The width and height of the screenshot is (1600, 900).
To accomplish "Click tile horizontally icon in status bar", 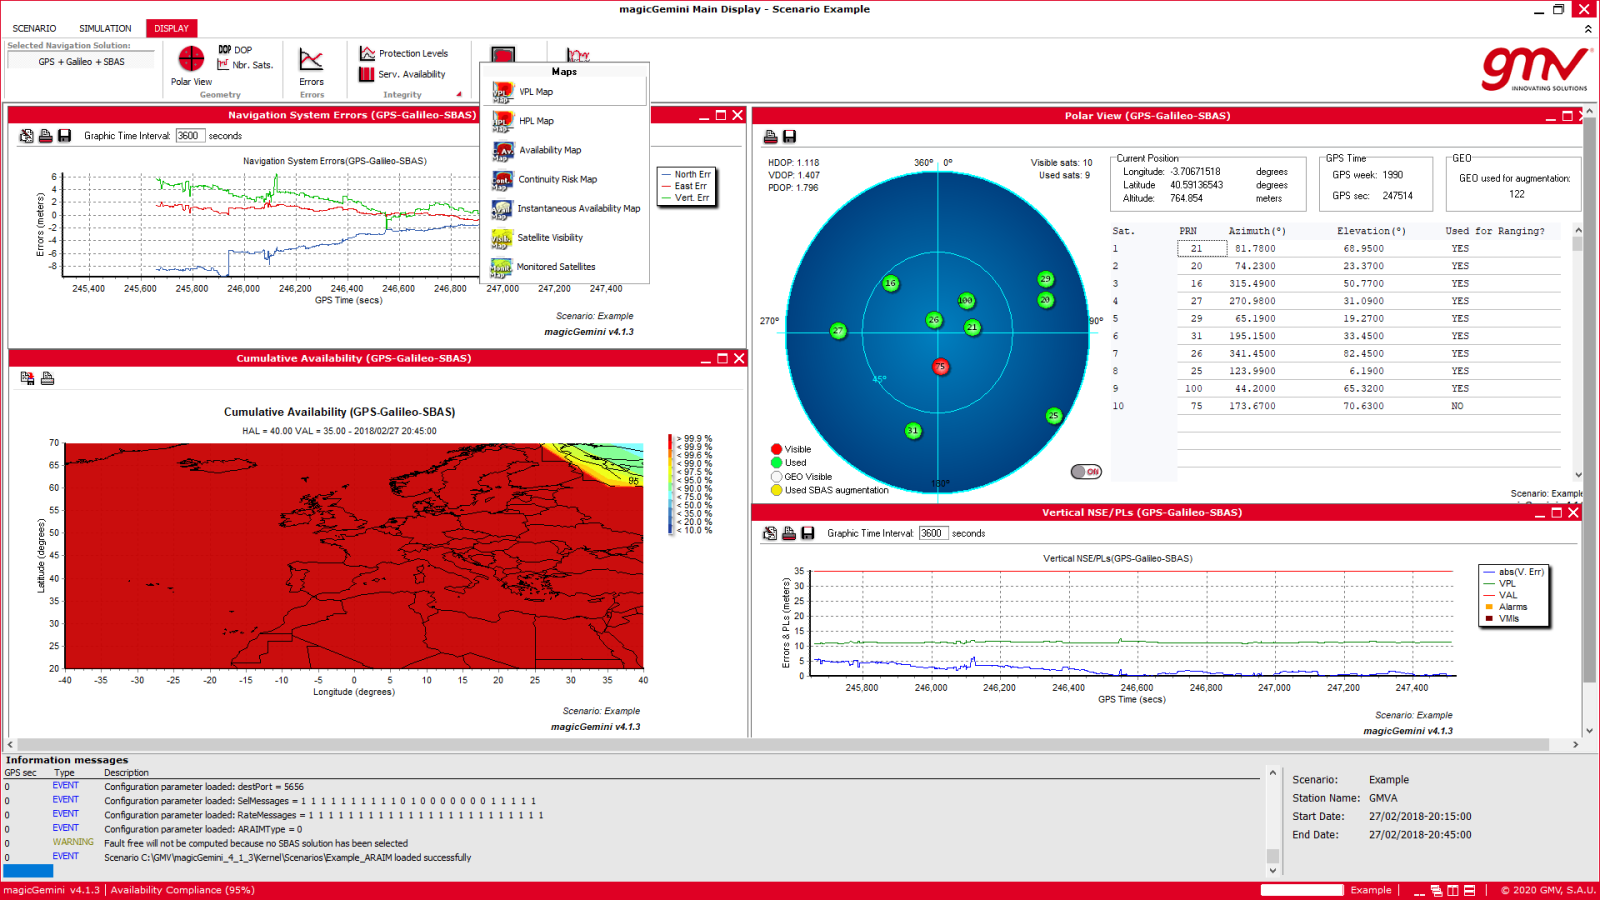I will point(1470,890).
